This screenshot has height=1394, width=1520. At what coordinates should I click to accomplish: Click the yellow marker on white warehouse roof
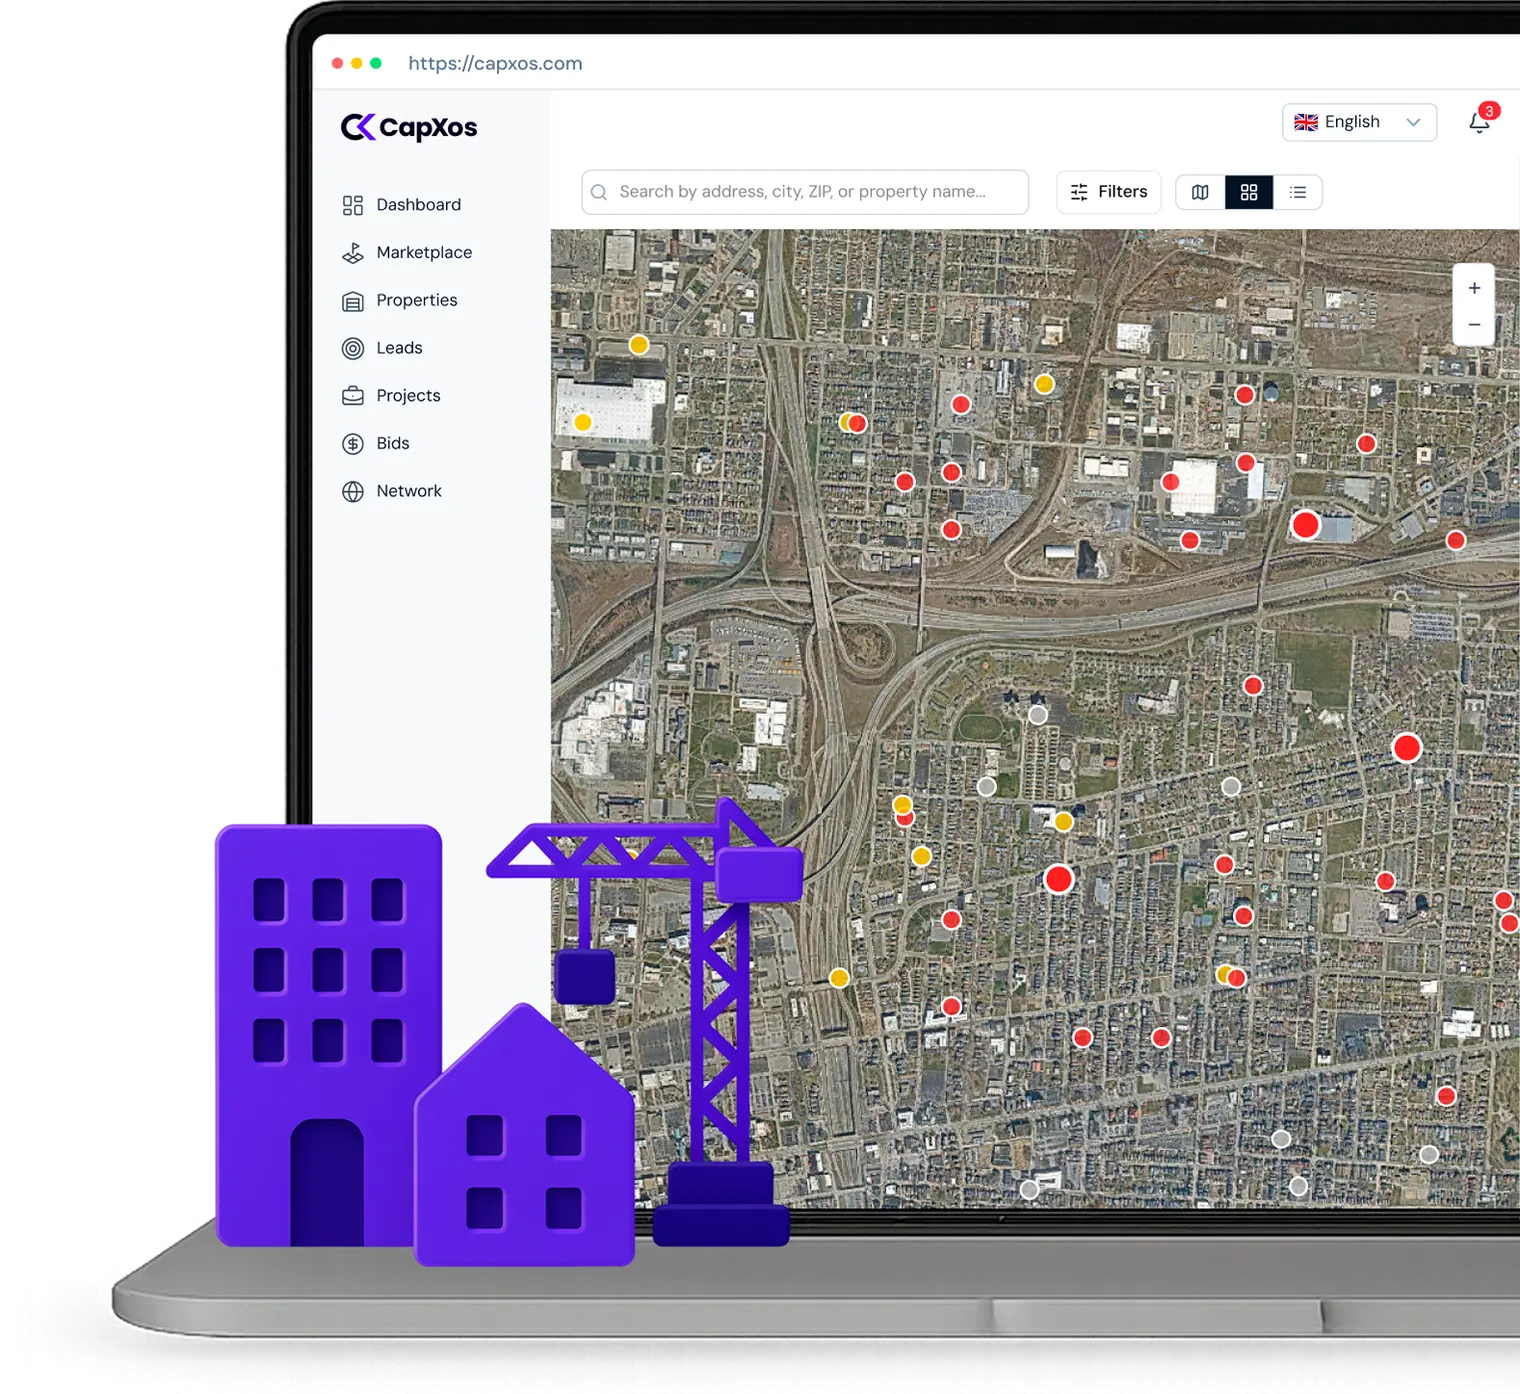click(x=583, y=422)
